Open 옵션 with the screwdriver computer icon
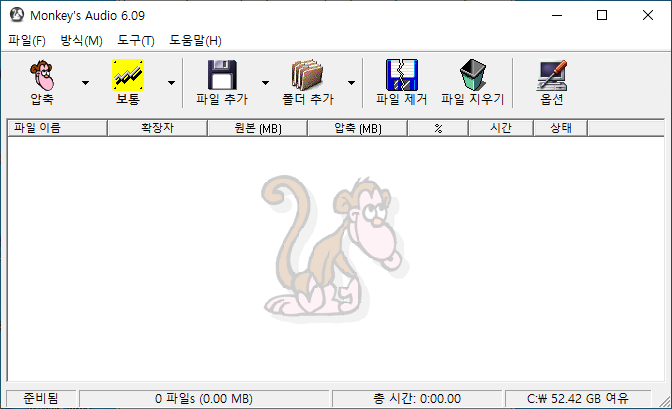The width and height of the screenshot is (672, 409). (x=552, y=75)
